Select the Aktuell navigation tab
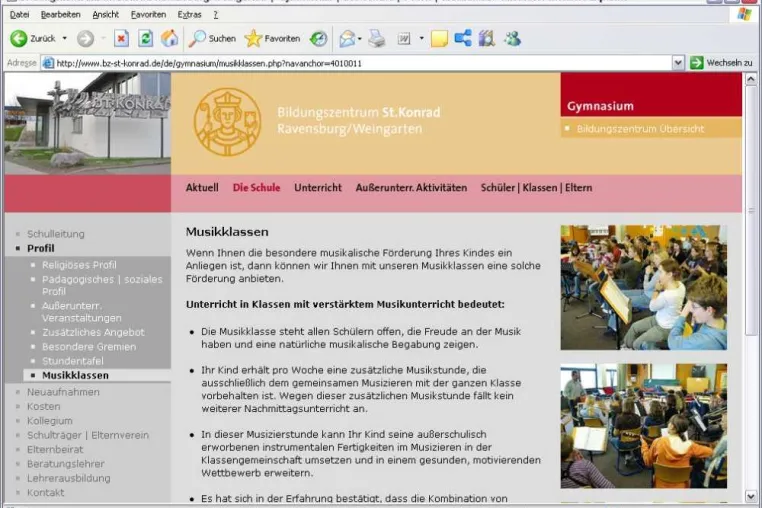Viewport: 762px width, 508px height. click(x=202, y=188)
